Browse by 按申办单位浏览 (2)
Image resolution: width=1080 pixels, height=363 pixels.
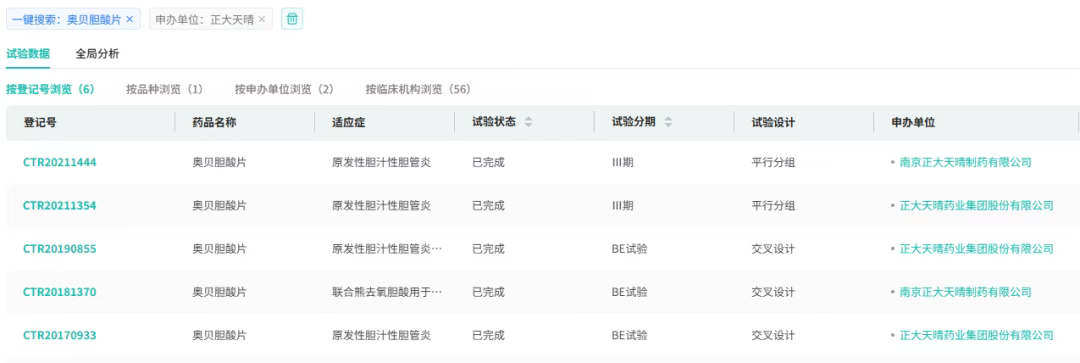(284, 89)
